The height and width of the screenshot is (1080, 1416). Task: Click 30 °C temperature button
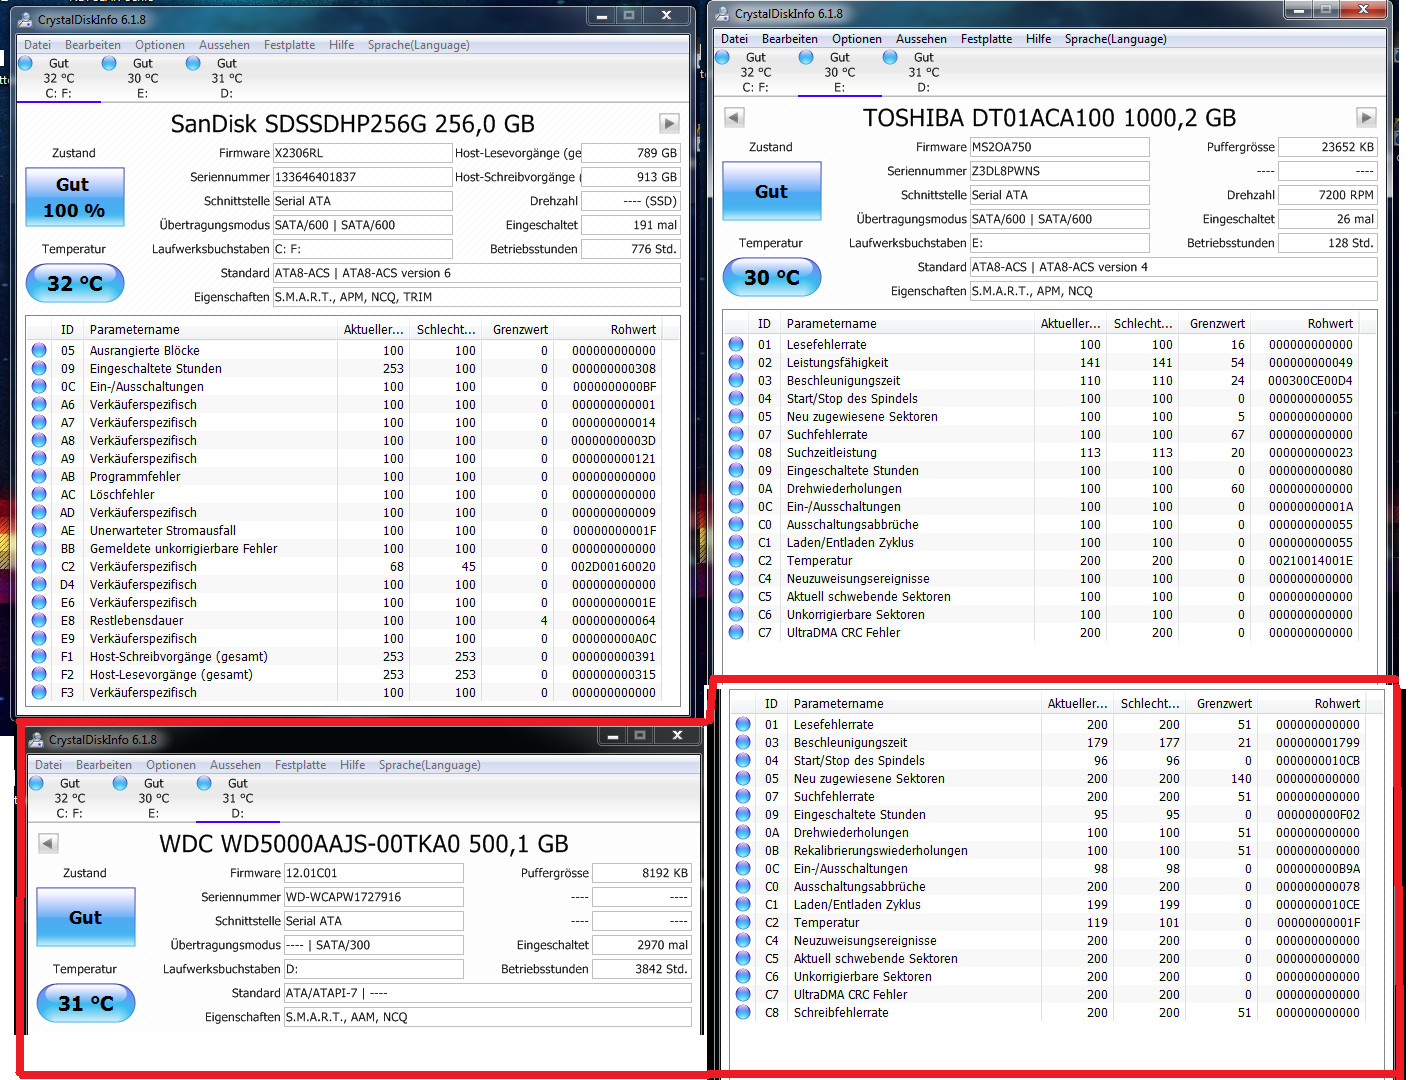coord(772,277)
